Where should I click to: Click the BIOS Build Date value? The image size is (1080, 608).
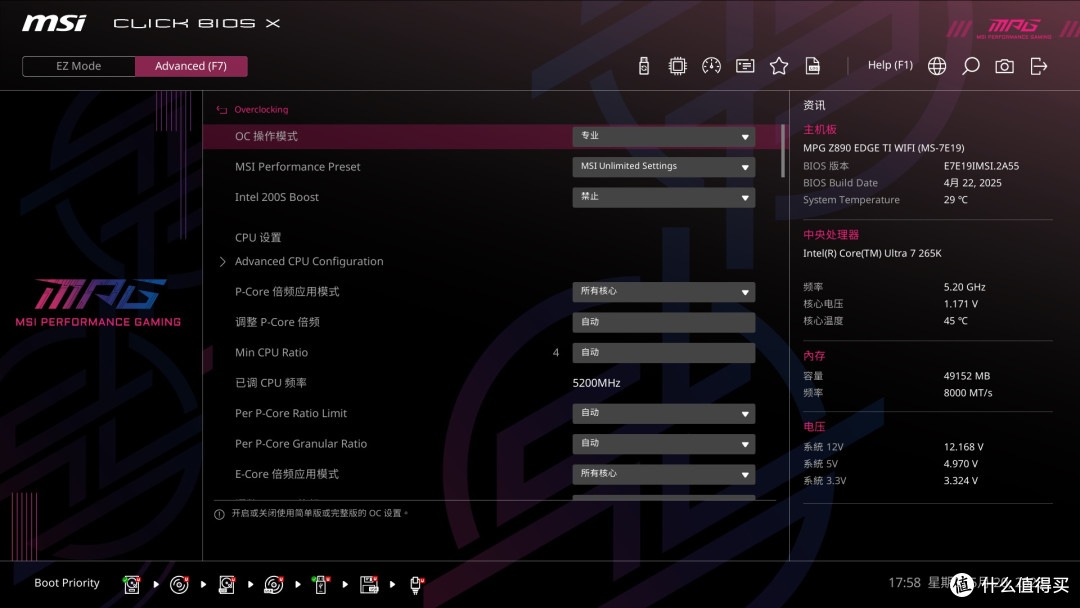pos(973,183)
